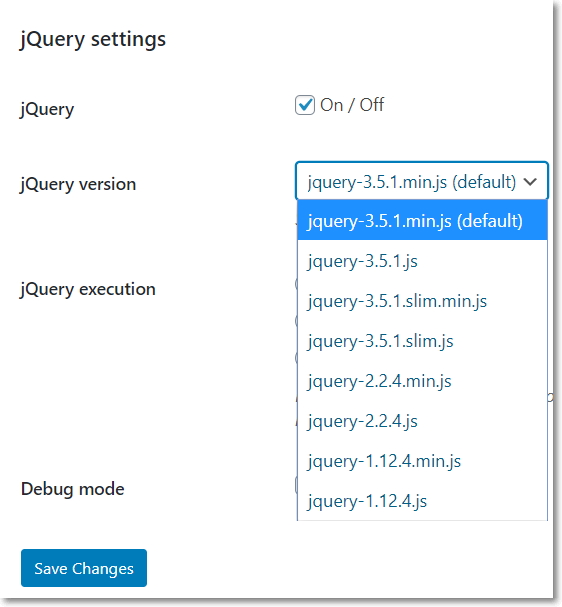This screenshot has height=607, width=562.
Task: Choose jquery-2.2.4.min.js option
Action: pos(422,381)
